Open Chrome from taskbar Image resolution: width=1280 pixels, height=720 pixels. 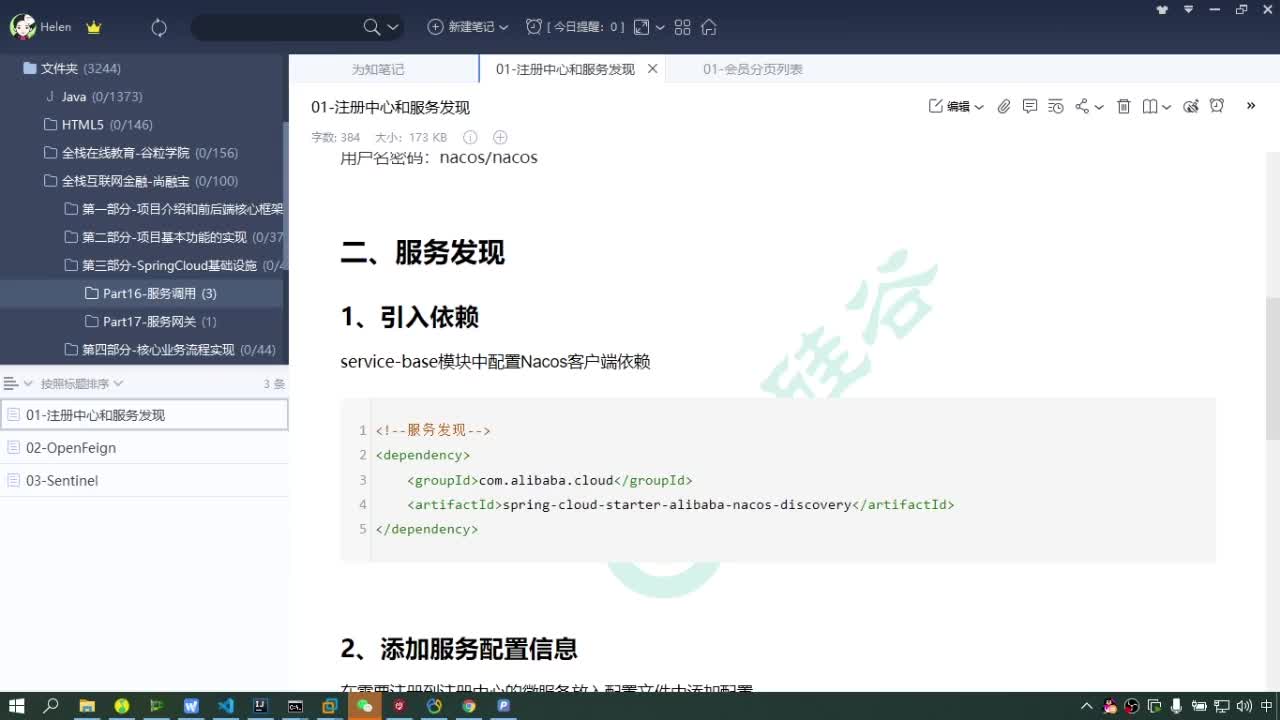coord(469,706)
